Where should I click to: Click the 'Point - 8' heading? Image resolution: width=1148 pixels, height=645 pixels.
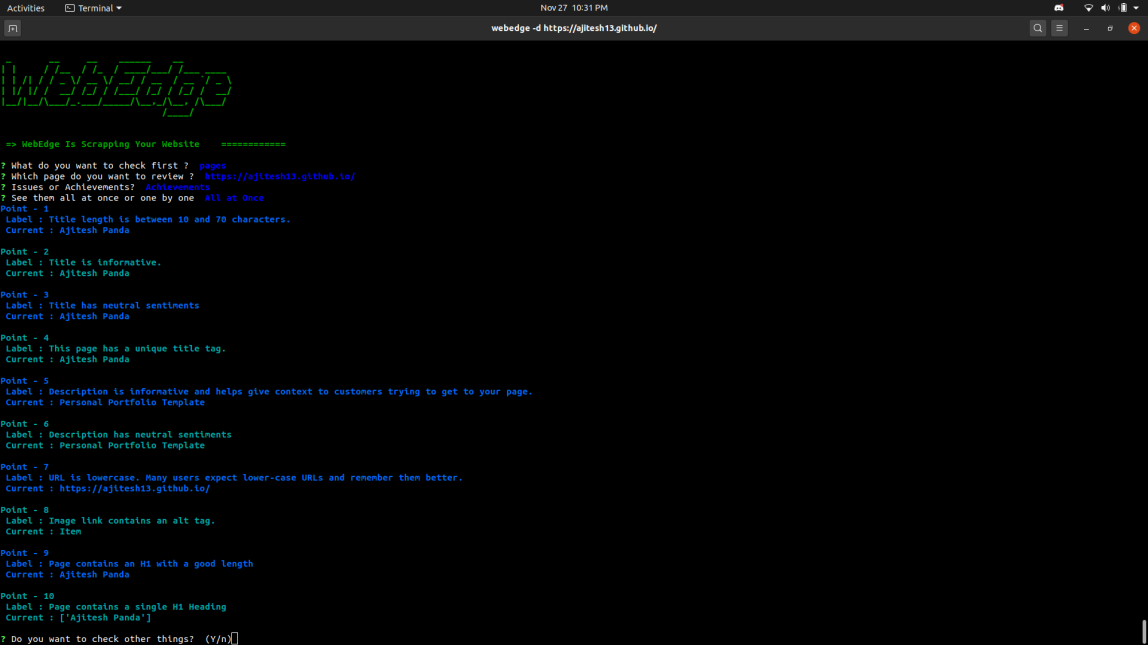tap(25, 510)
